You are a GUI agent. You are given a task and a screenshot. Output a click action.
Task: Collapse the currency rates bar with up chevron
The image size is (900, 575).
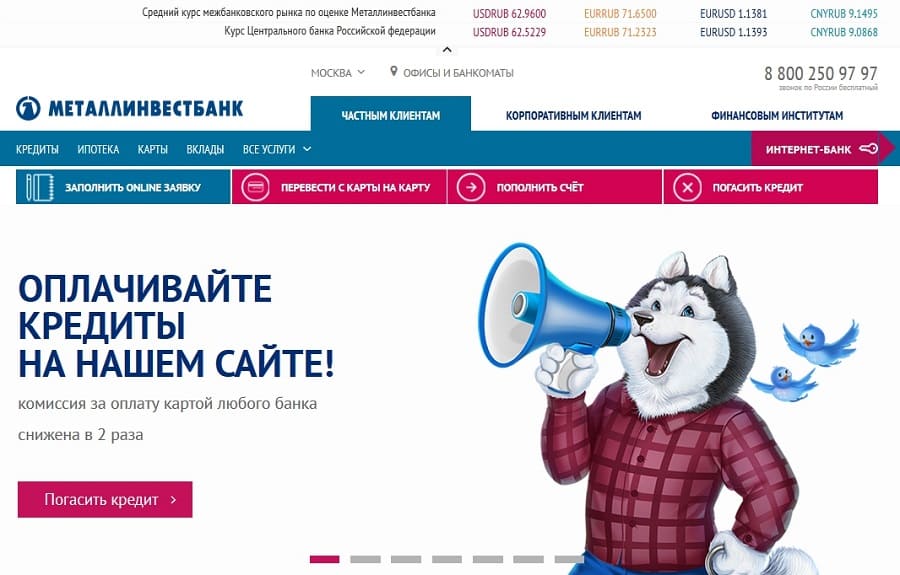click(x=447, y=50)
